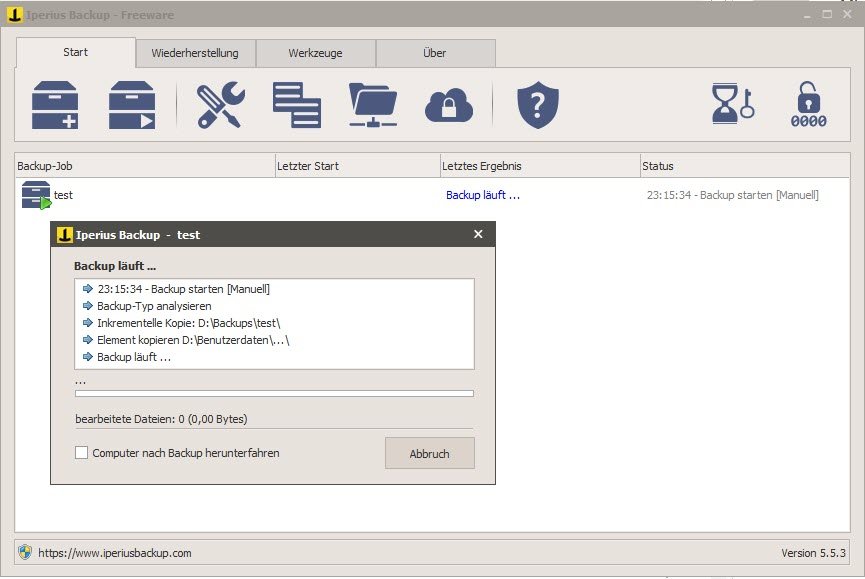Open the Werkzeuge tab

pyautogui.click(x=316, y=53)
